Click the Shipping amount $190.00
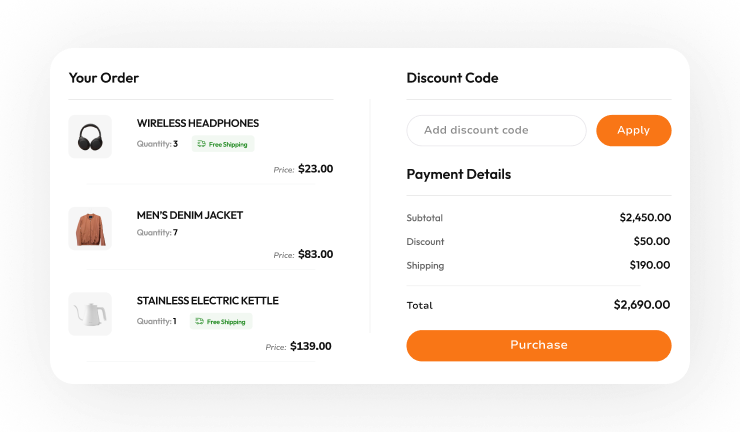 pyautogui.click(x=649, y=266)
